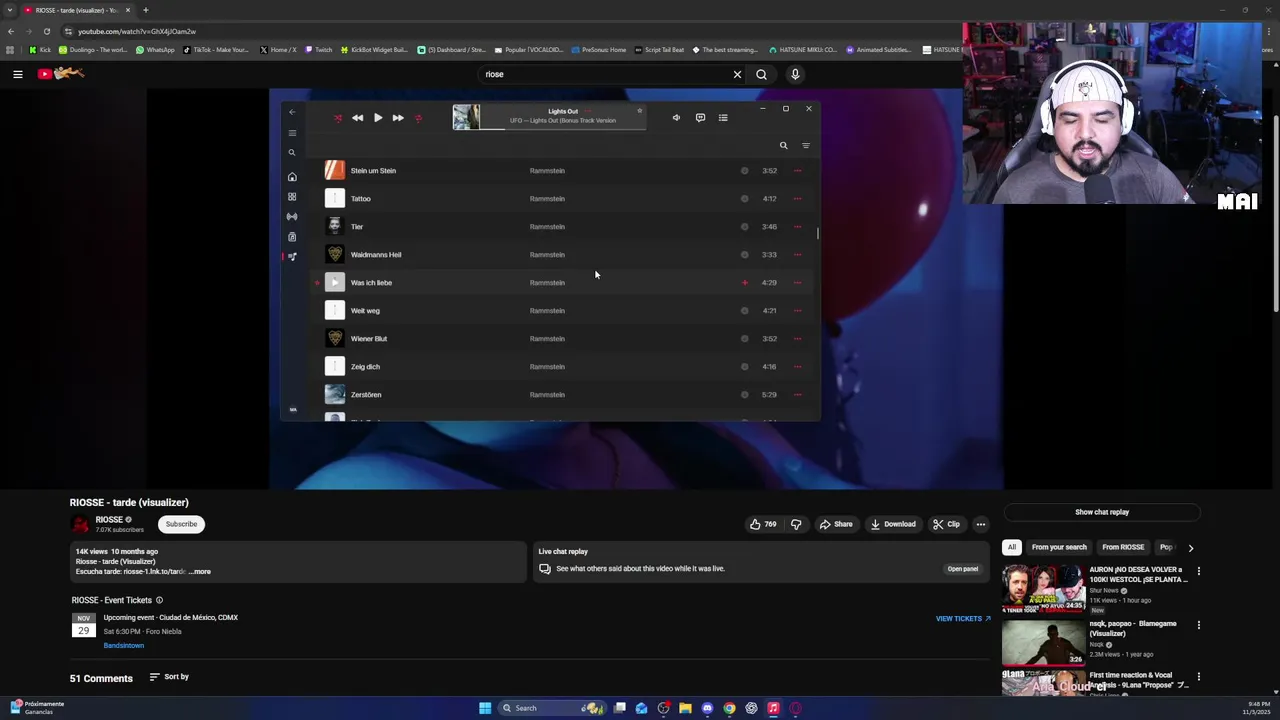Open search in music player sidebar
The height and width of the screenshot is (720, 1280).
(292, 153)
